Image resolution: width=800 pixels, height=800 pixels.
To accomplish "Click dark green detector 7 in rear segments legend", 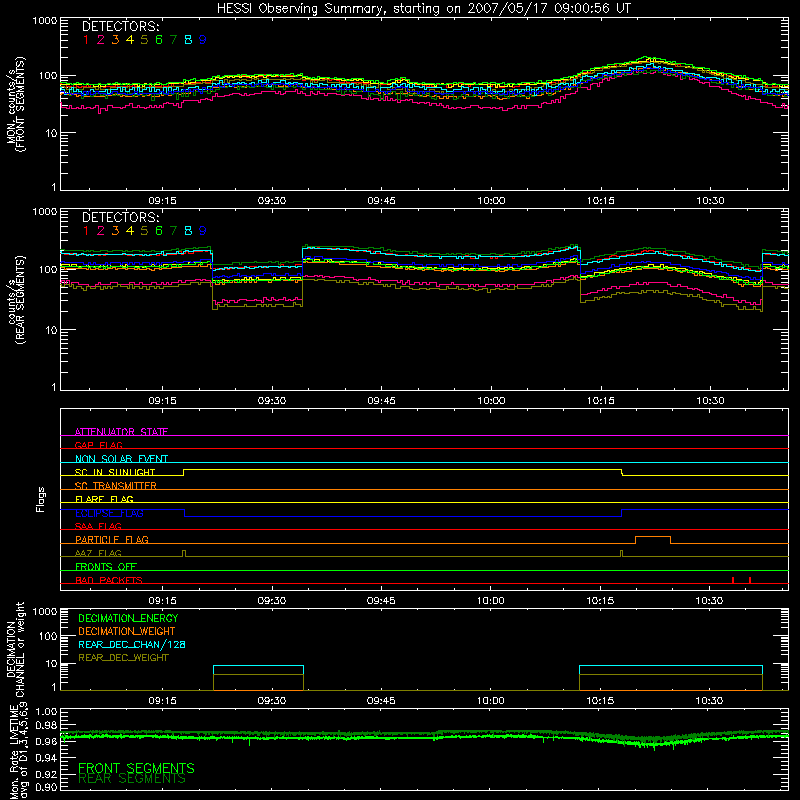I will tap(173, 231).
